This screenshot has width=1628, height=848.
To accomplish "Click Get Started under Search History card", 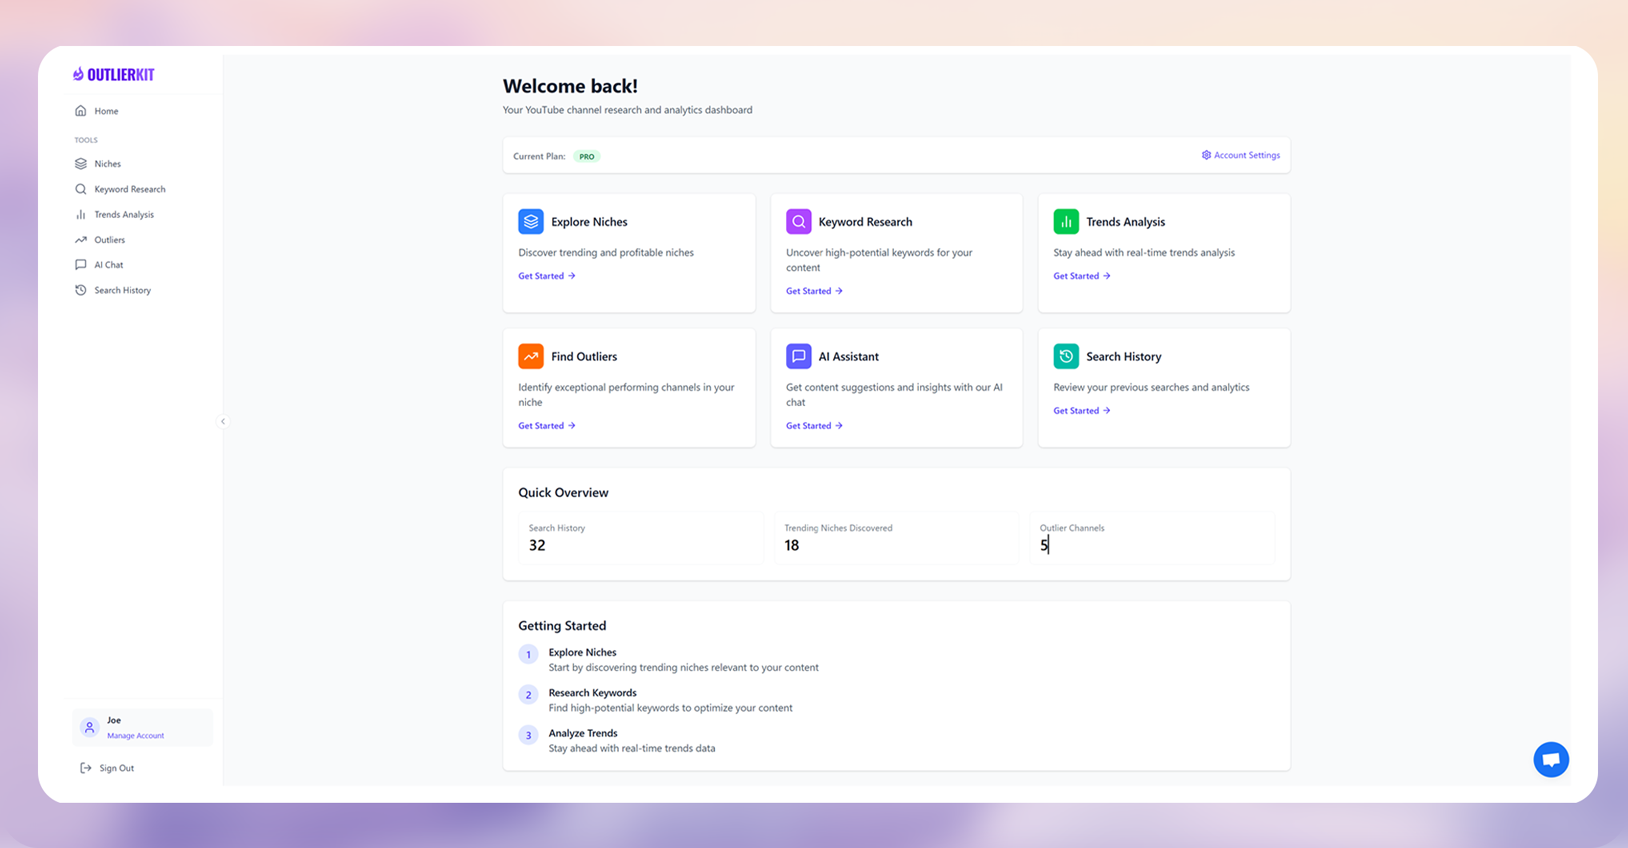I will pos(1082,411).
